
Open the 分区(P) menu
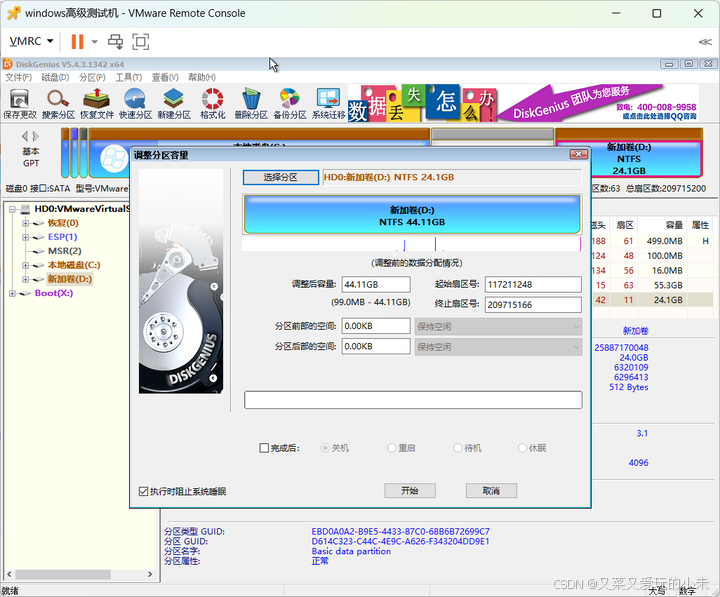92,77
